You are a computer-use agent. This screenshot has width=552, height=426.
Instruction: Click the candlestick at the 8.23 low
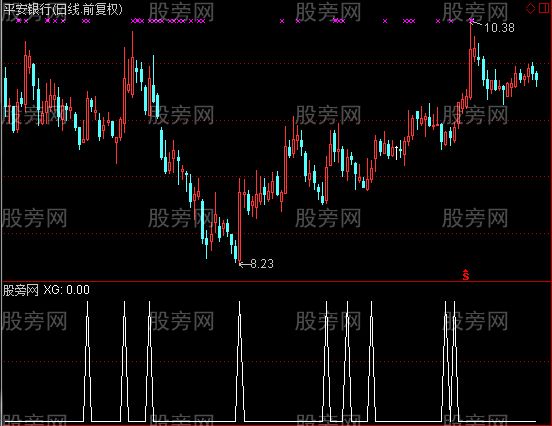pos(240,221)
